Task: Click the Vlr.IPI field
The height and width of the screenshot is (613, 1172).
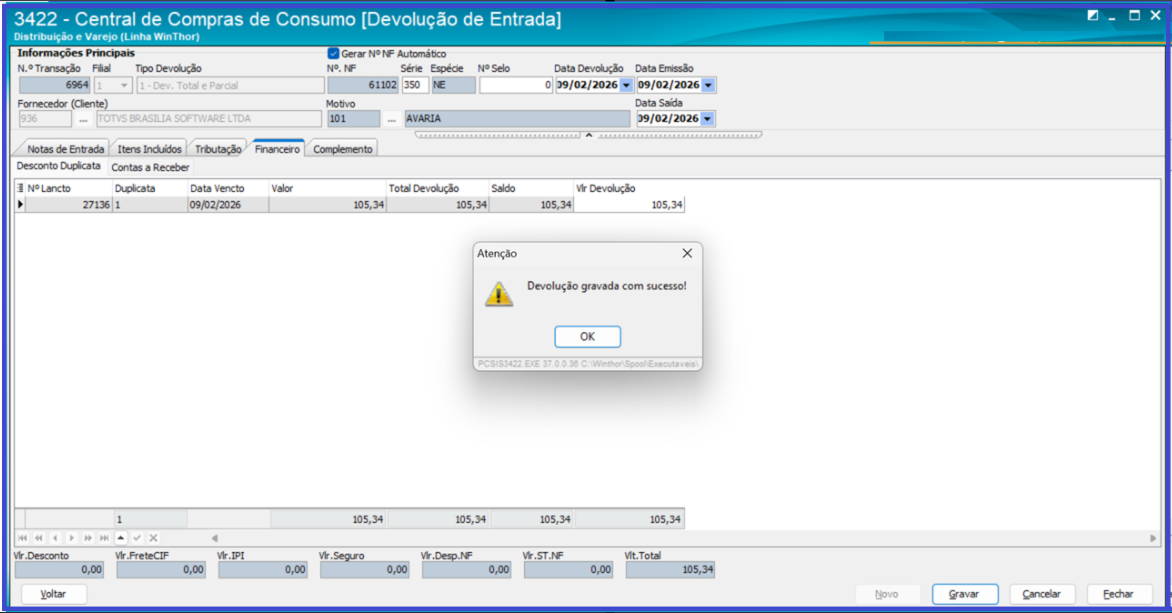Action: (x=262, y=570)
